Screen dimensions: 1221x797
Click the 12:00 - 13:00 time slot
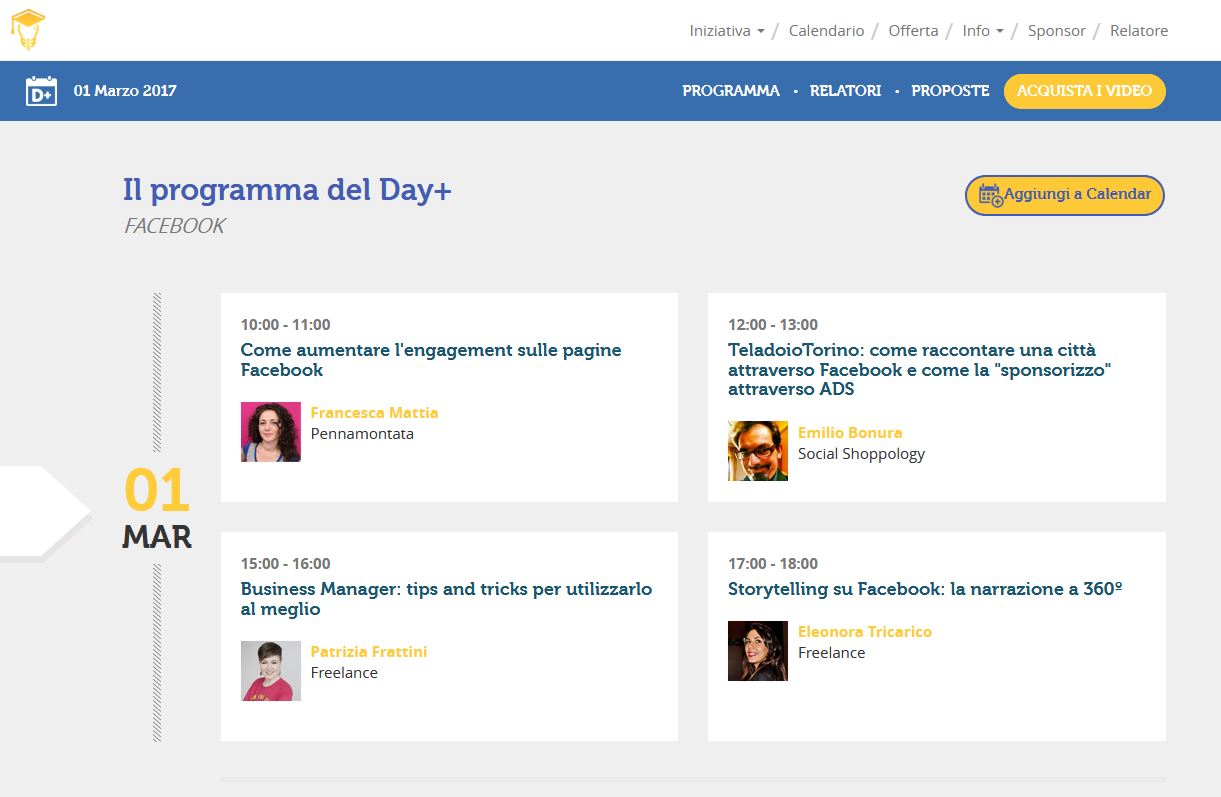(773, 325)
